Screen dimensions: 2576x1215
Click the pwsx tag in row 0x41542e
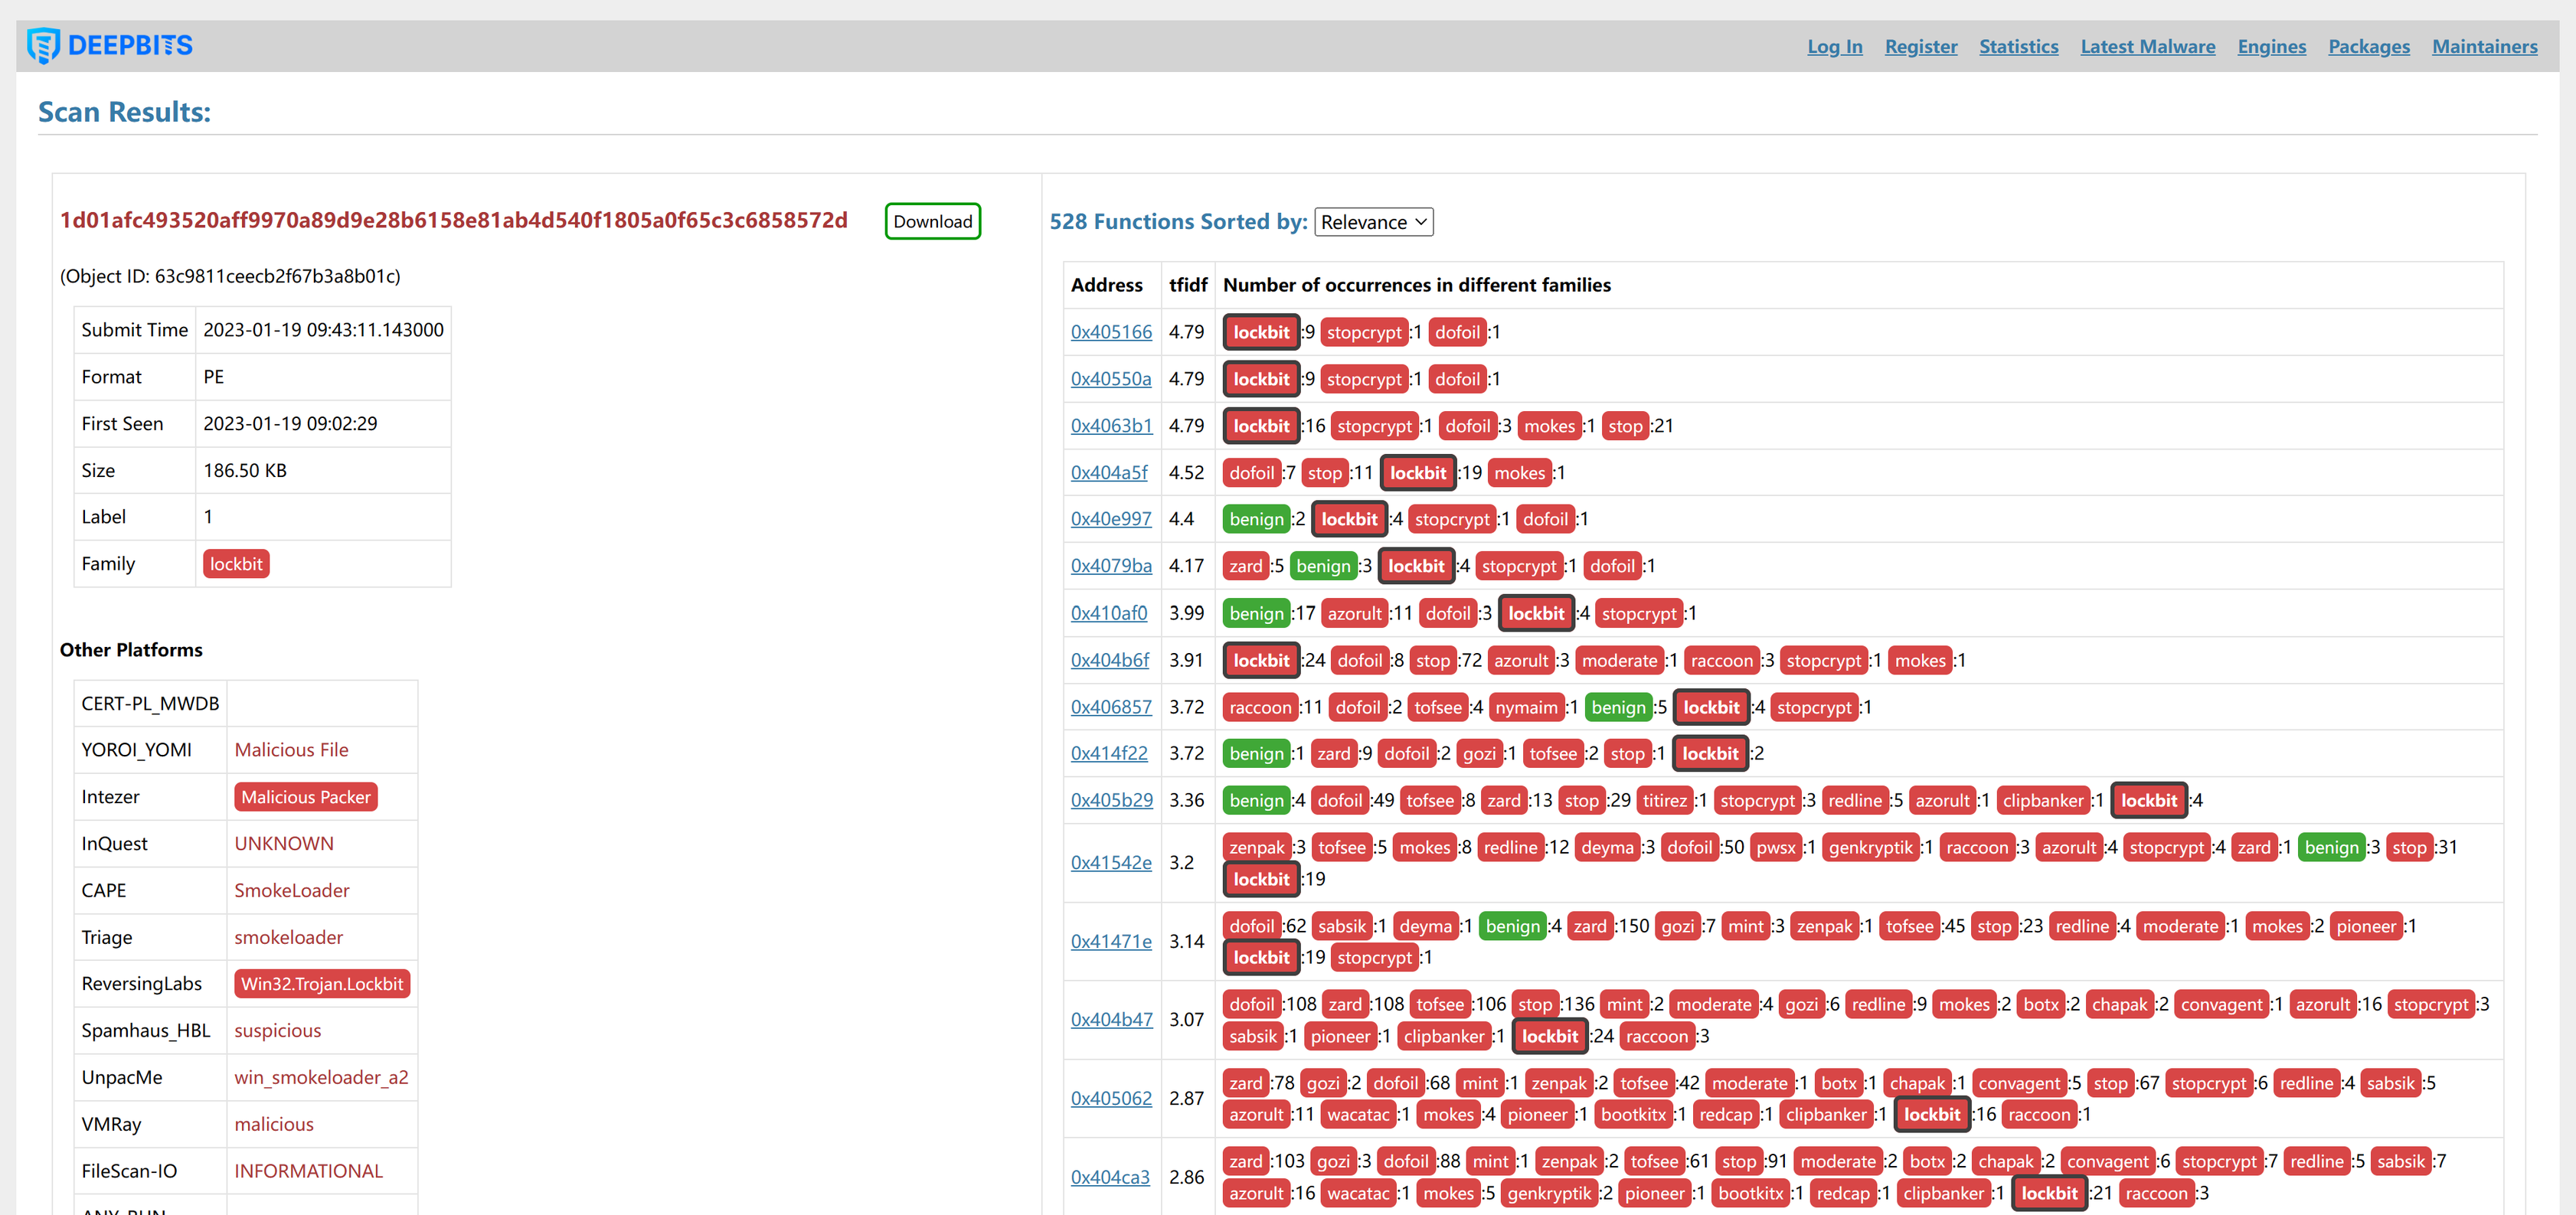click(x=1776, y=847)
